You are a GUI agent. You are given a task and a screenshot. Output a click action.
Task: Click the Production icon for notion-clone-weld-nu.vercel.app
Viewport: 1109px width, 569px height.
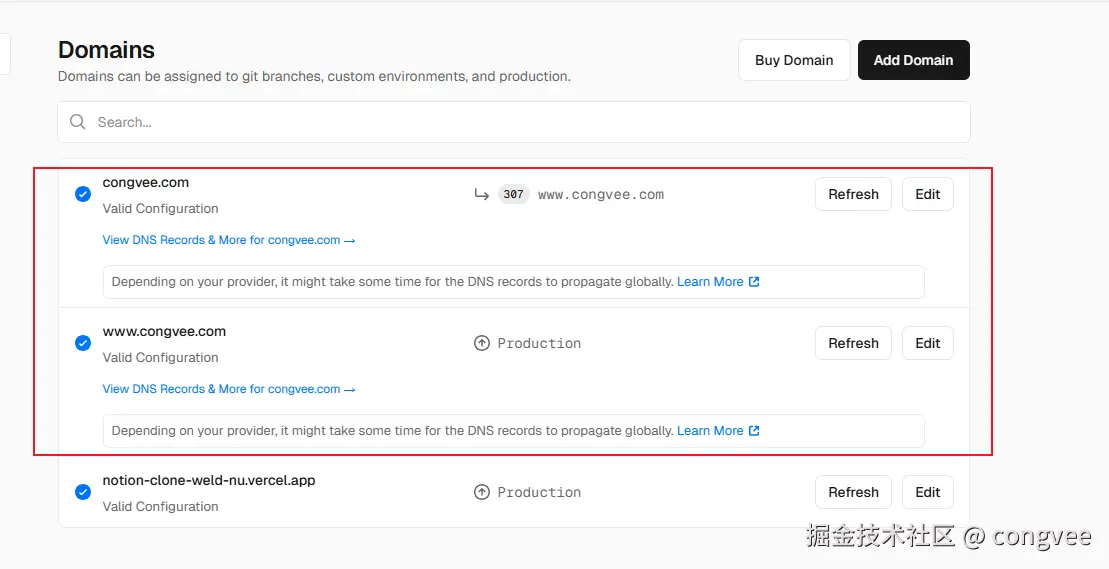click(482, 492)
